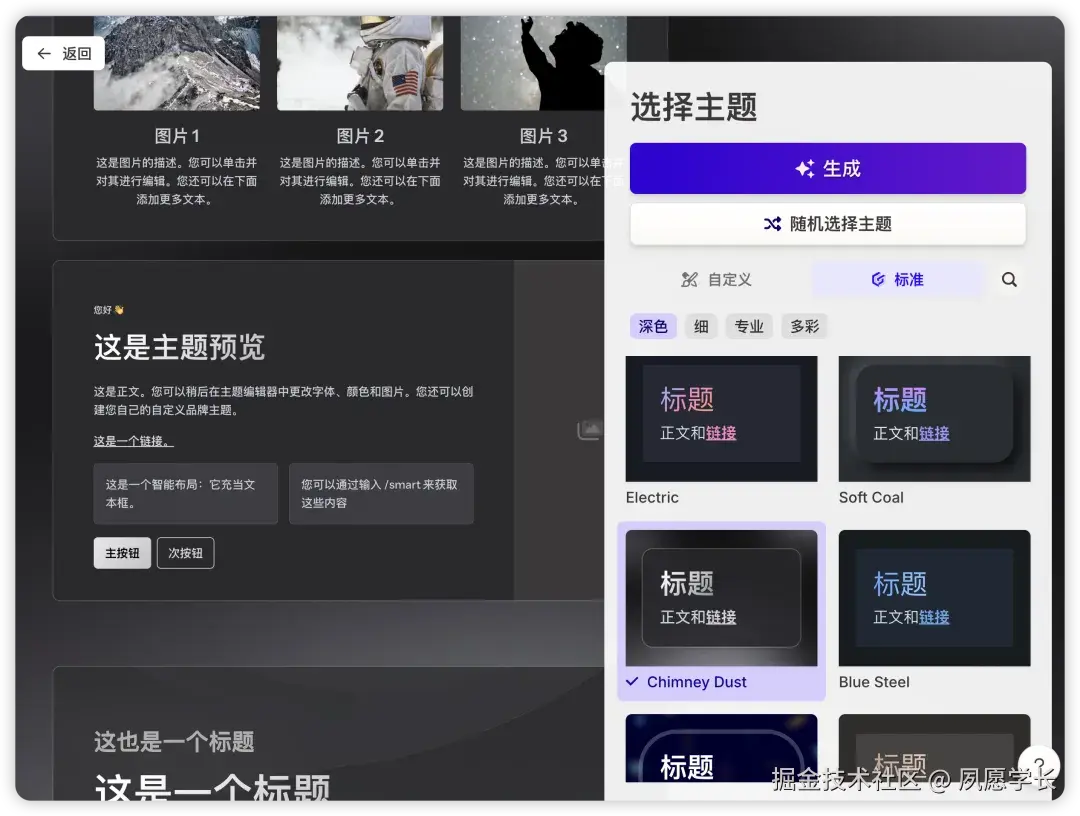1080x816 pixels.
Task: Switch to the 标准 tab
Action: 898,279
